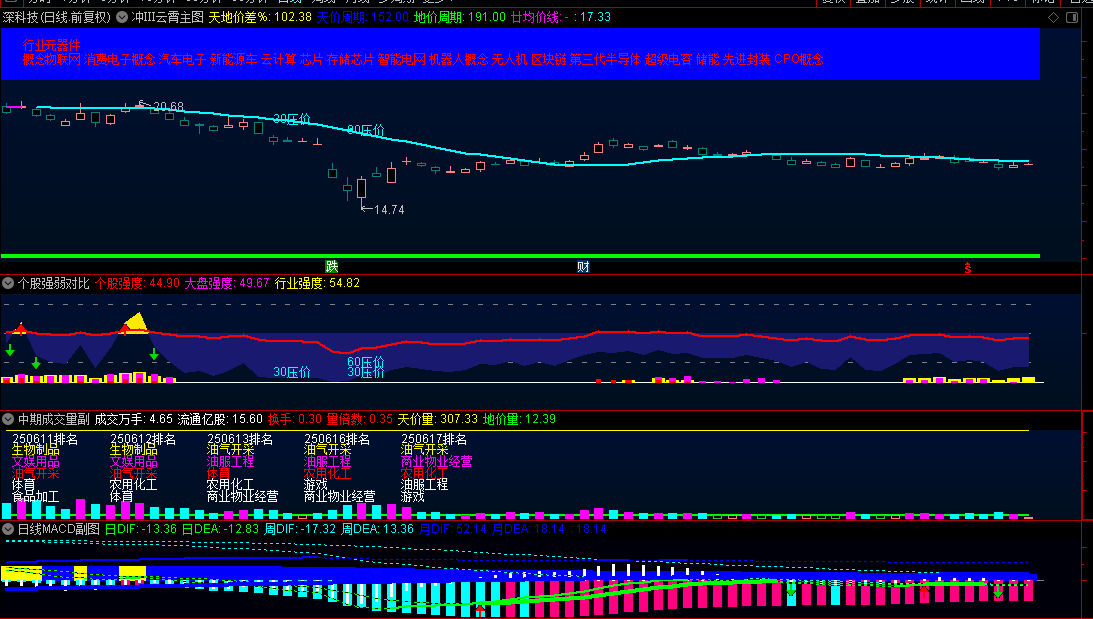
Task: Select the 深科技(日线.前复权) stock title
Action: tap(56, 17)
